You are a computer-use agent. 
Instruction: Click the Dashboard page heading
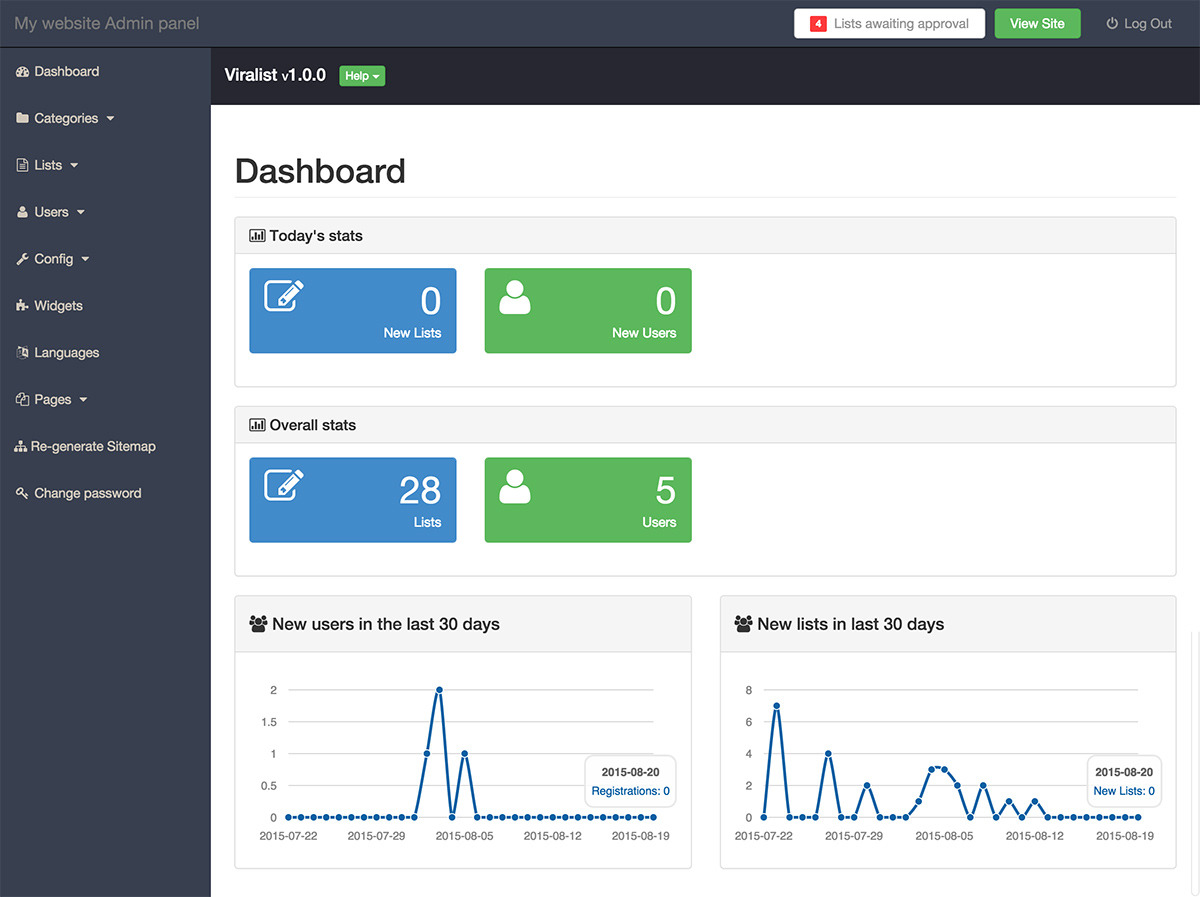click(x=320, y=171)
